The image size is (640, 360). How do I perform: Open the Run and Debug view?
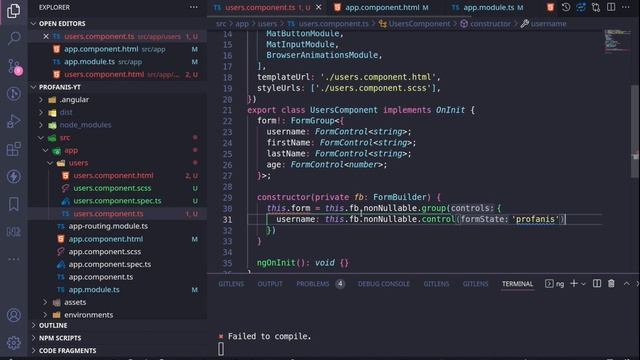(13, 121)
